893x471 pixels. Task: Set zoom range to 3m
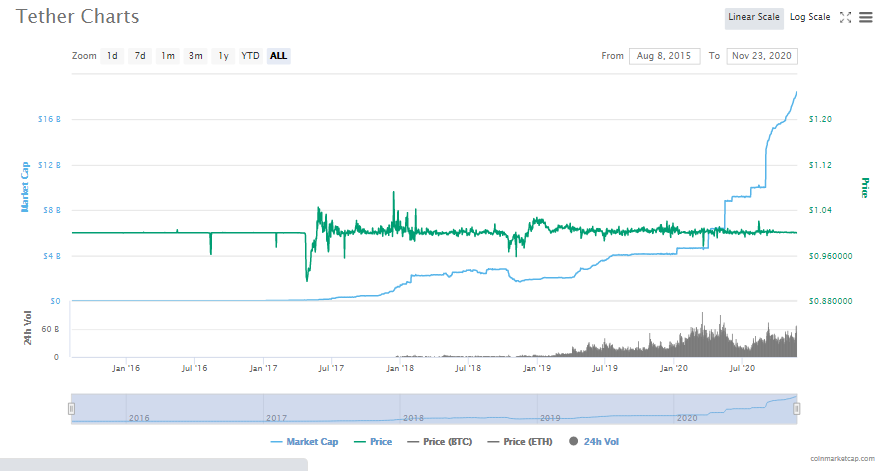click(195, 56)
